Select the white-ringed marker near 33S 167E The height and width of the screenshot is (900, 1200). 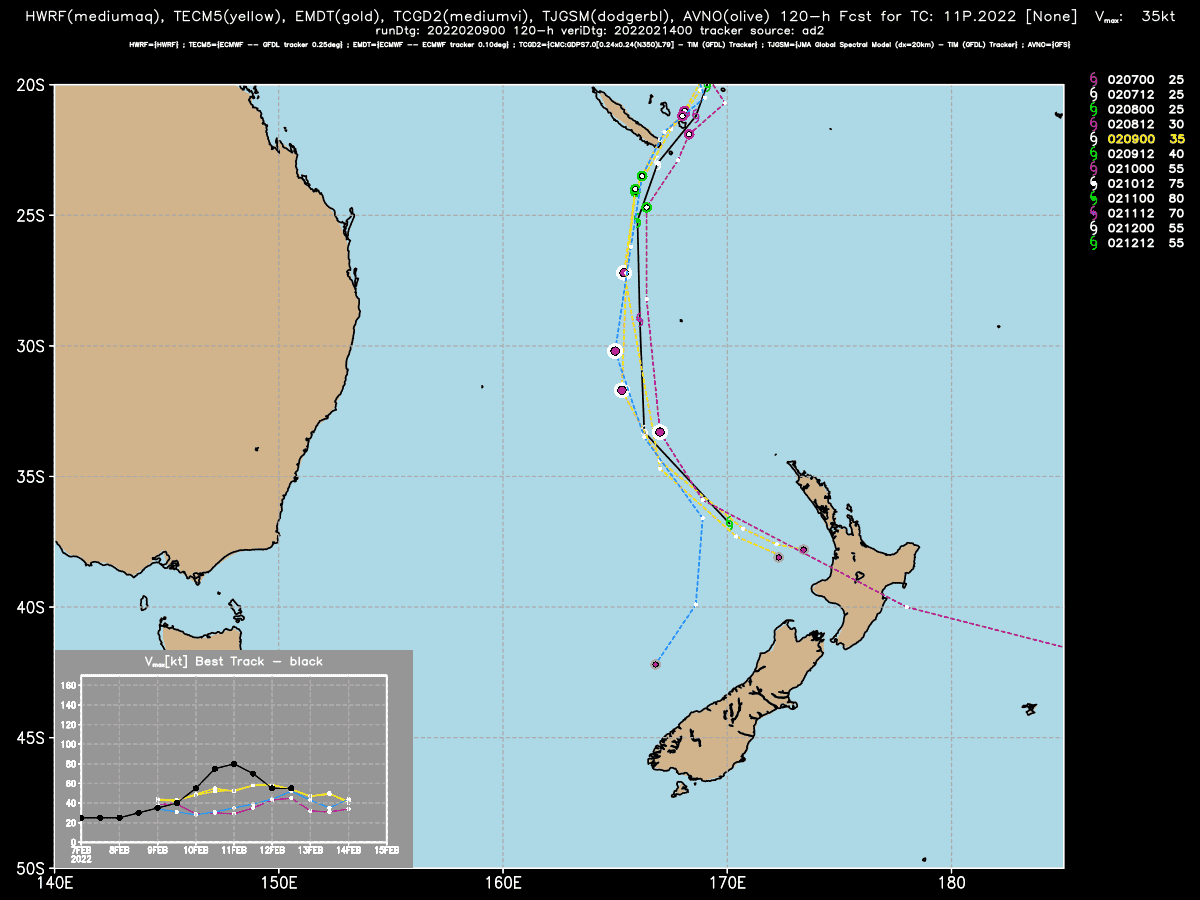coord(659,432)
